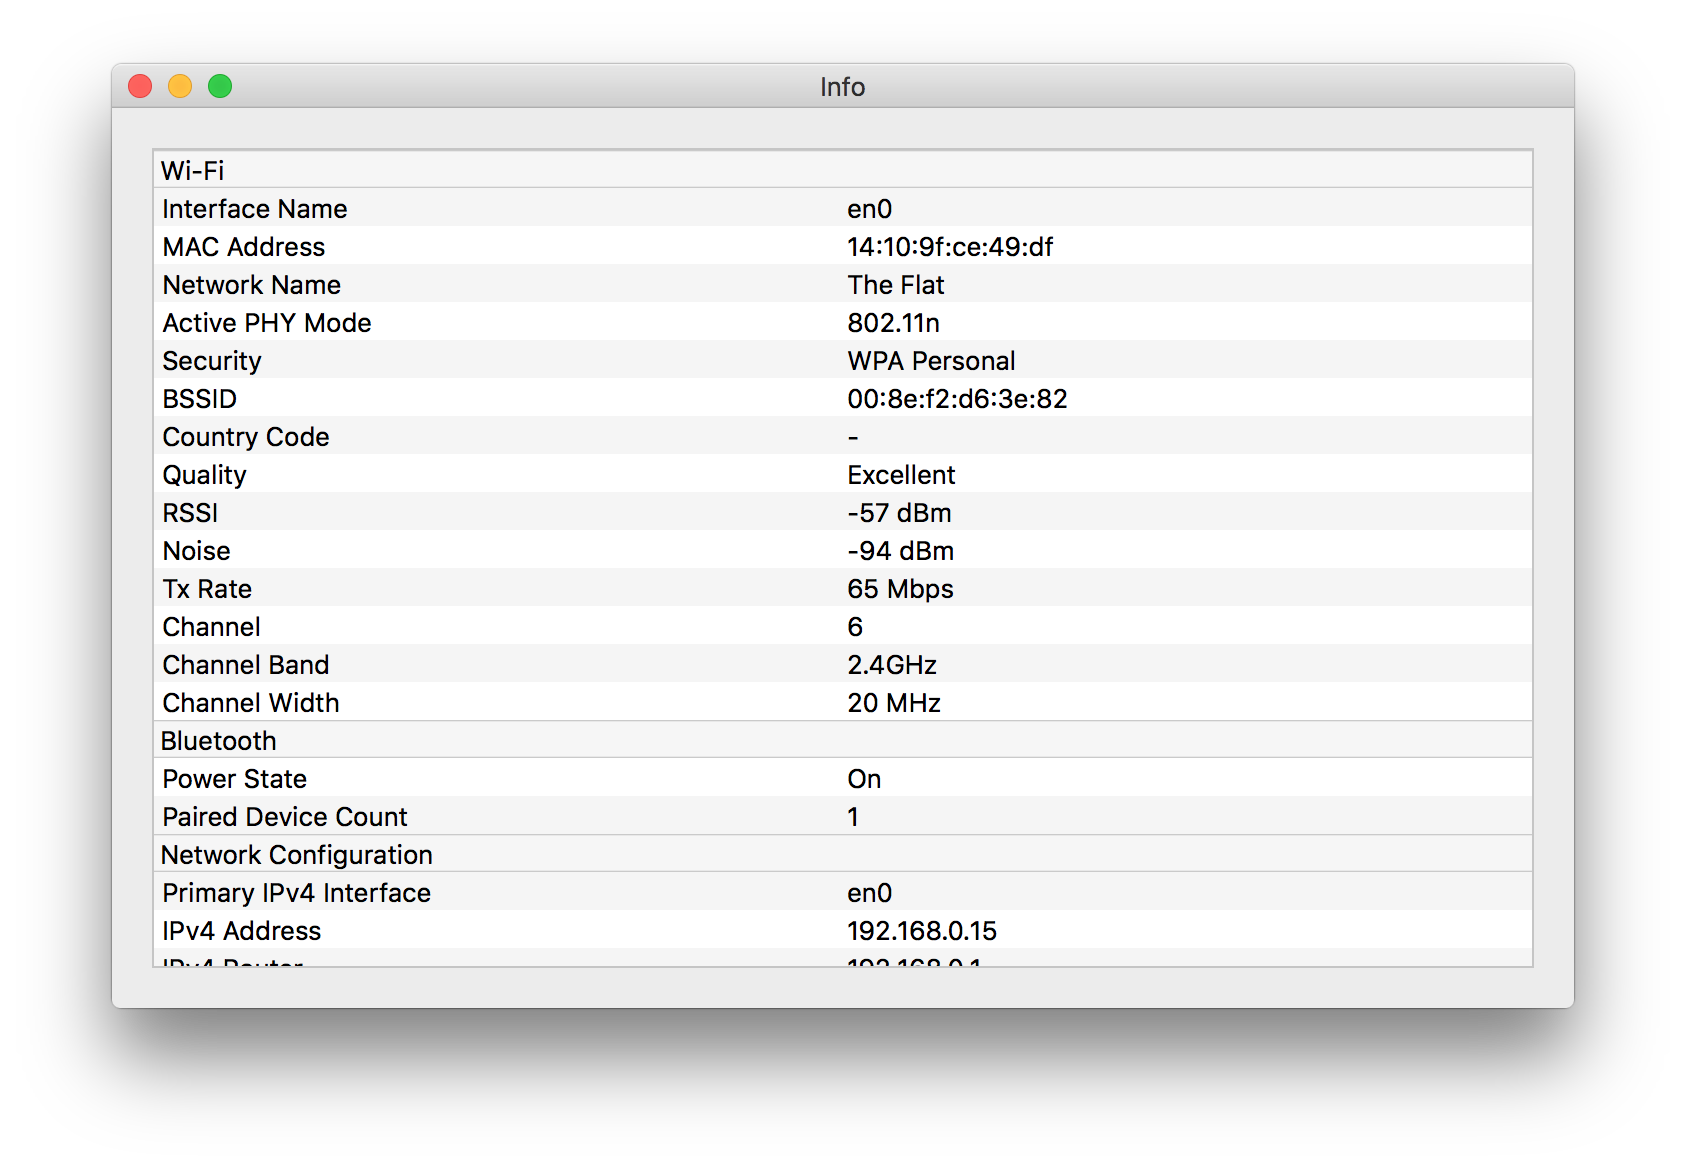Select the MAC Address value
This screenshot has width=1686, height=1168.
tap(951, 246)
